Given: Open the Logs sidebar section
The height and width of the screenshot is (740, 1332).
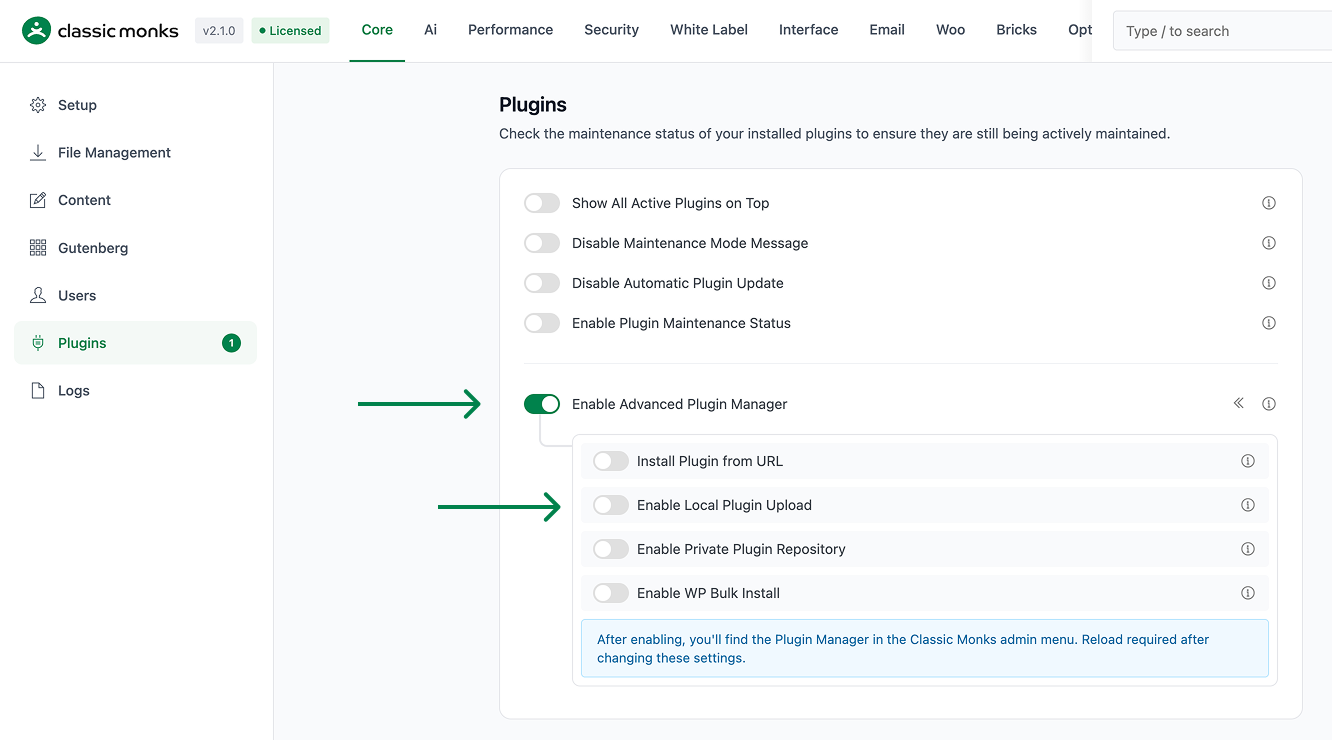Looking at the screenshot, I should [x=136, y=391].
